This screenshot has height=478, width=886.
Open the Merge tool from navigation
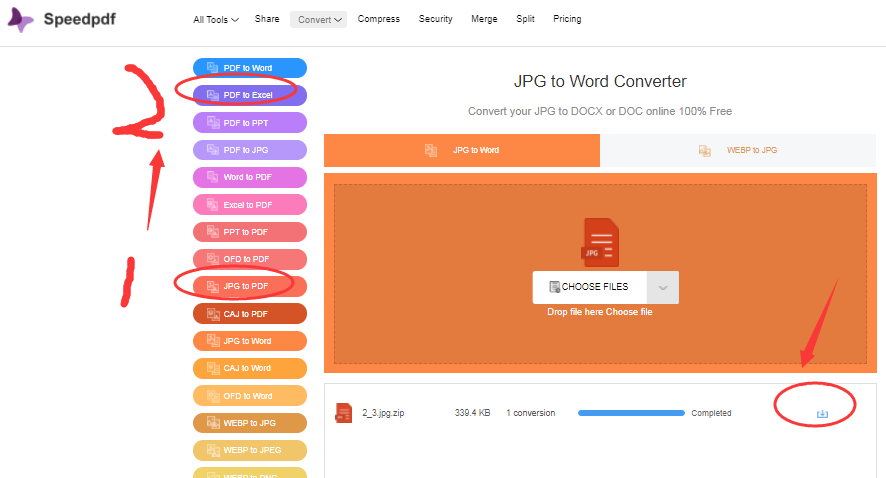[484, 19]
